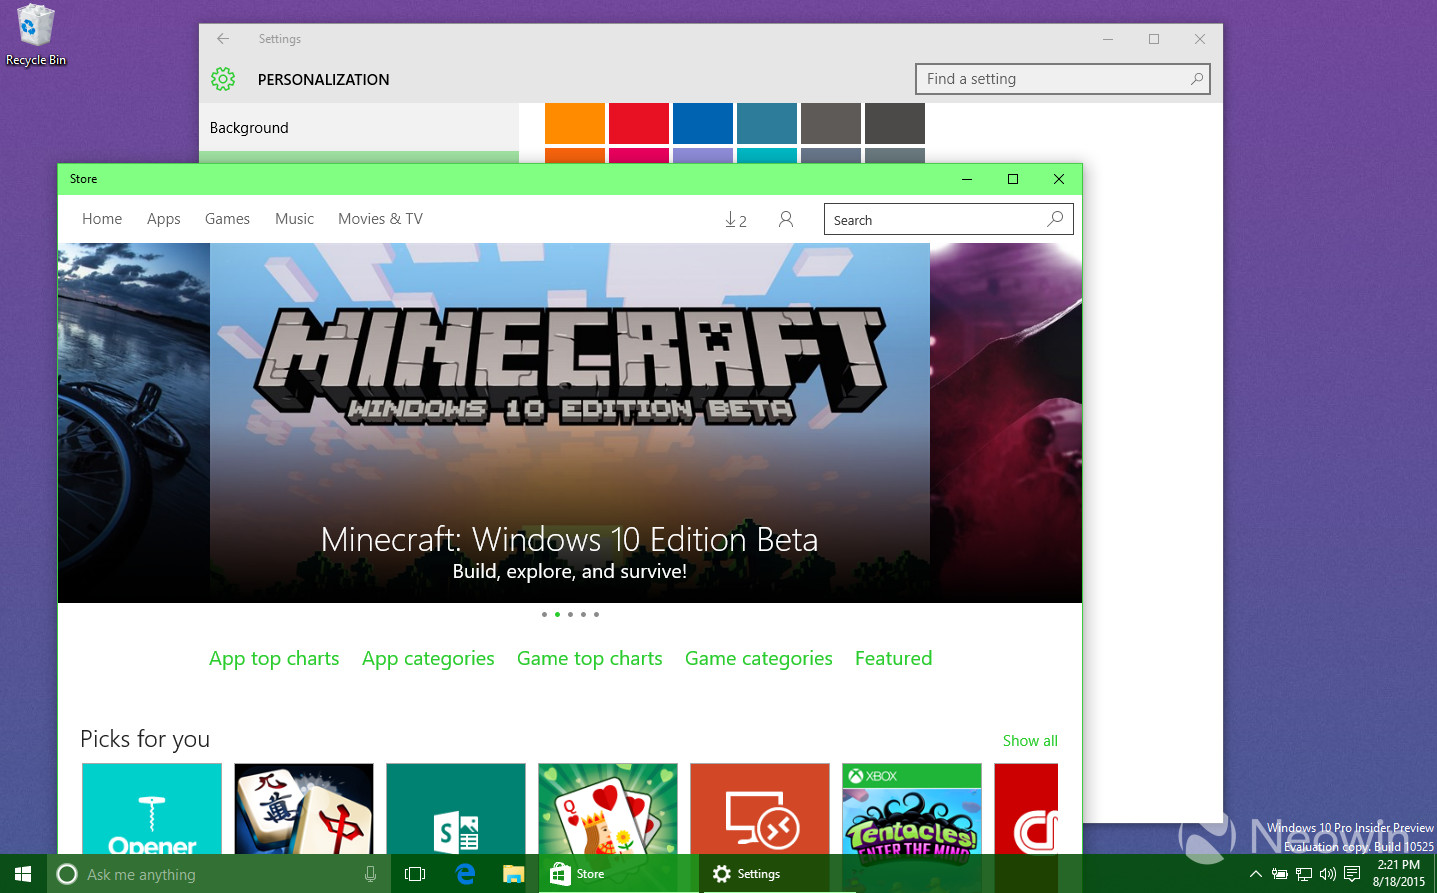Viewport: 1437px width, 893px height.
Task: Switch to the Store taskbar button
Action: tap(618, 874)
